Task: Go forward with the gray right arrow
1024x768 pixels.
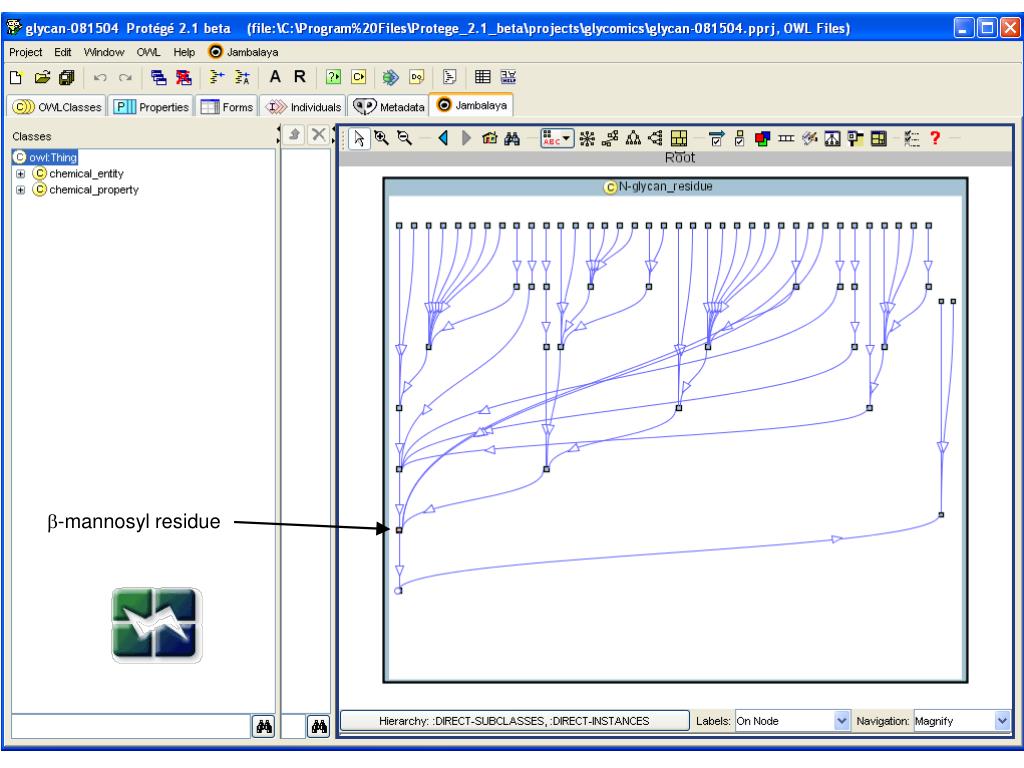Action: (x=466, y=138)
